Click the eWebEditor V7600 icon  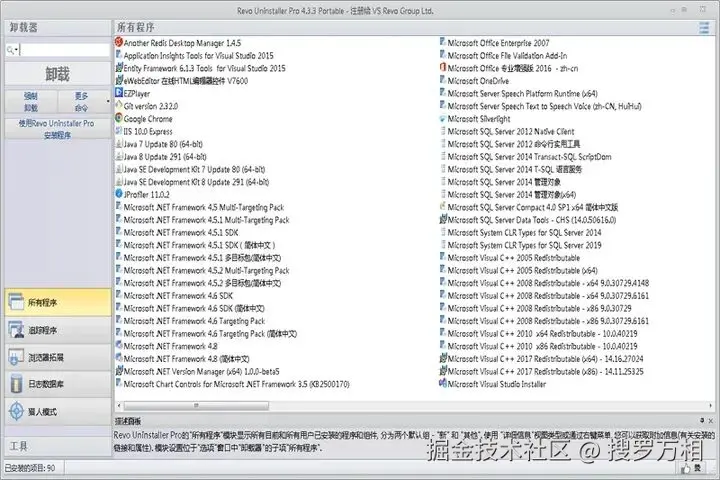pos(119,80)
